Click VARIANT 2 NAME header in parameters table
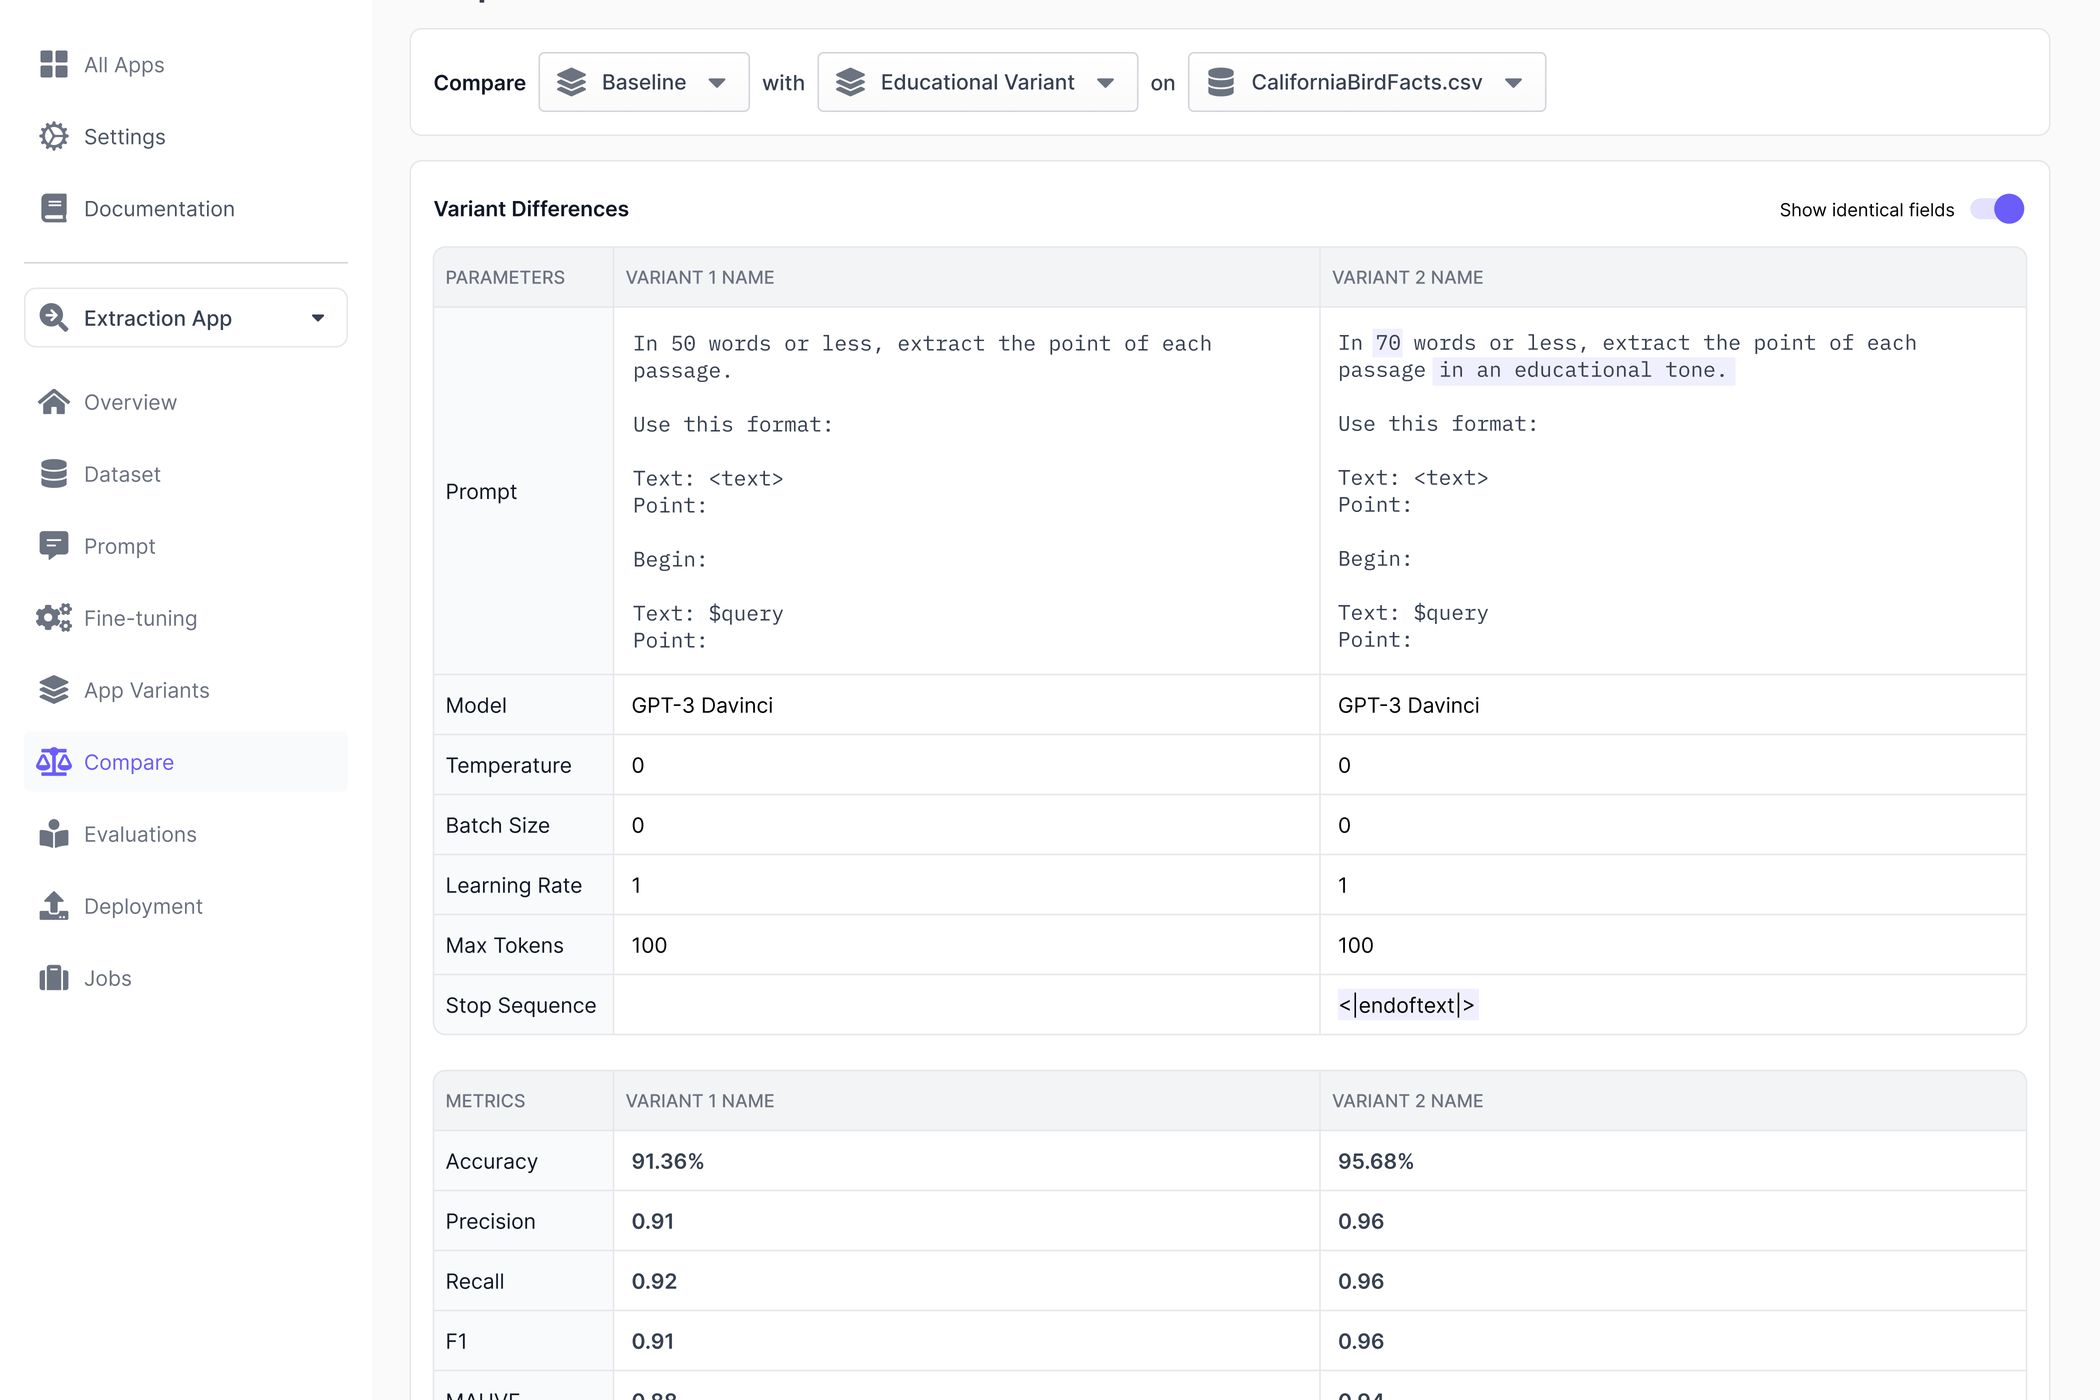 1407,277
